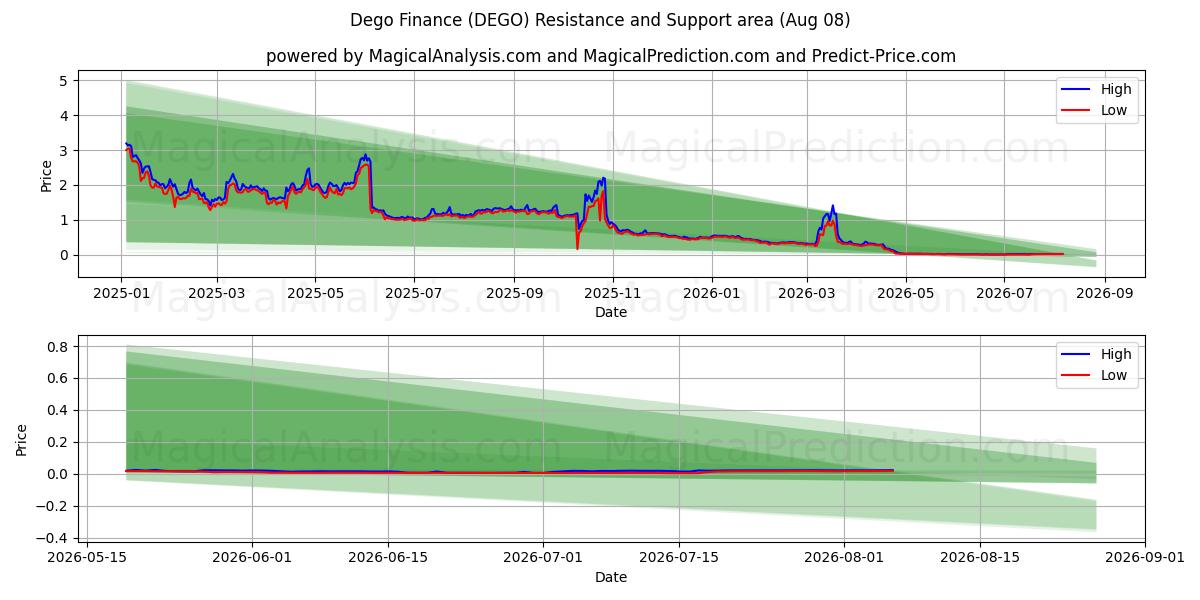Click the '2026-06-01' tick label on the bottom chart
The height and width of the screenshot is (600, 1200).
click(252, 558)
